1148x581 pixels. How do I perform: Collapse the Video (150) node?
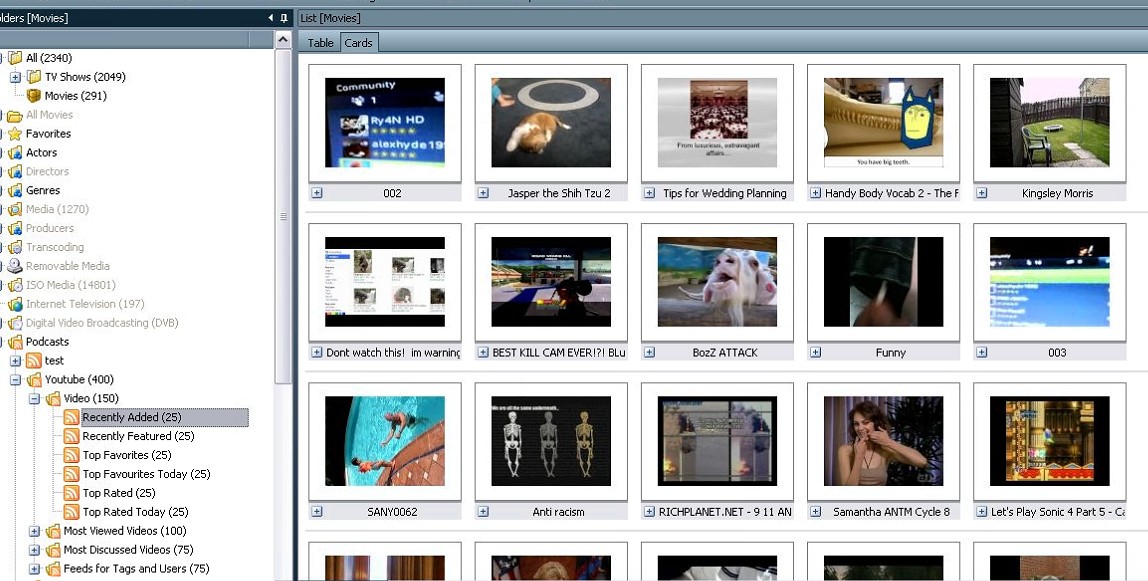(34, 399)
